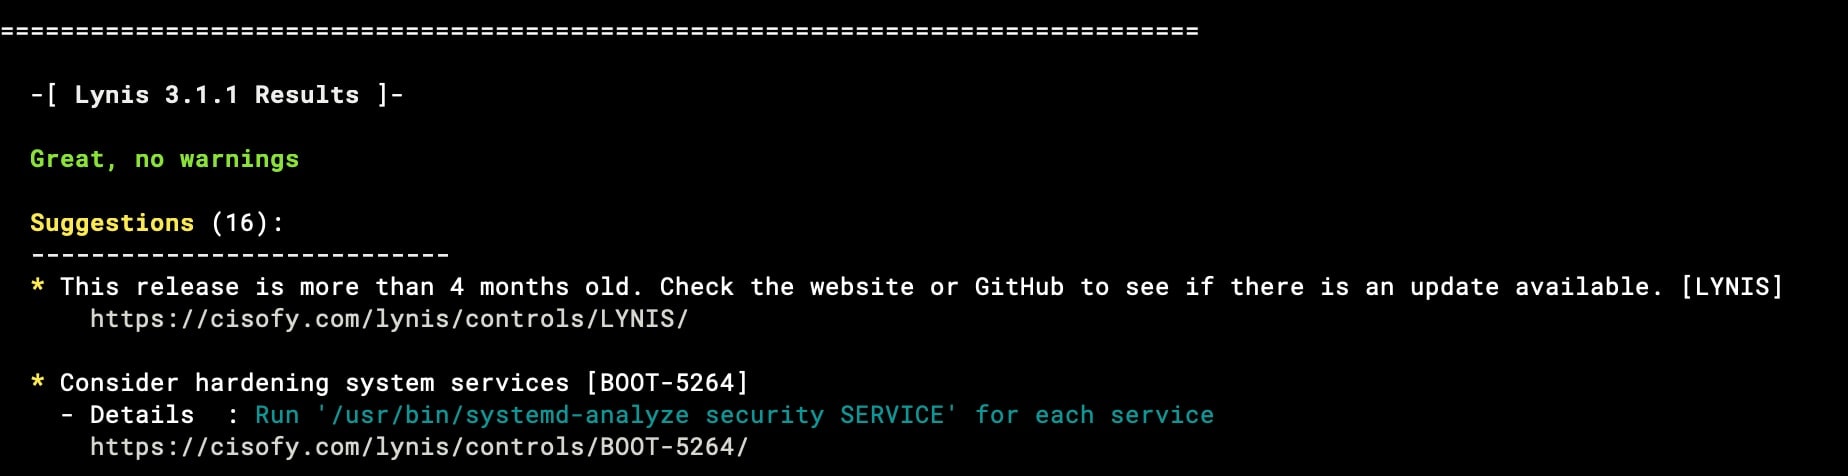Click the [LYNIS] test ID tag
The height and width of the screenshot is (476, 1848).
[1732, 287]
